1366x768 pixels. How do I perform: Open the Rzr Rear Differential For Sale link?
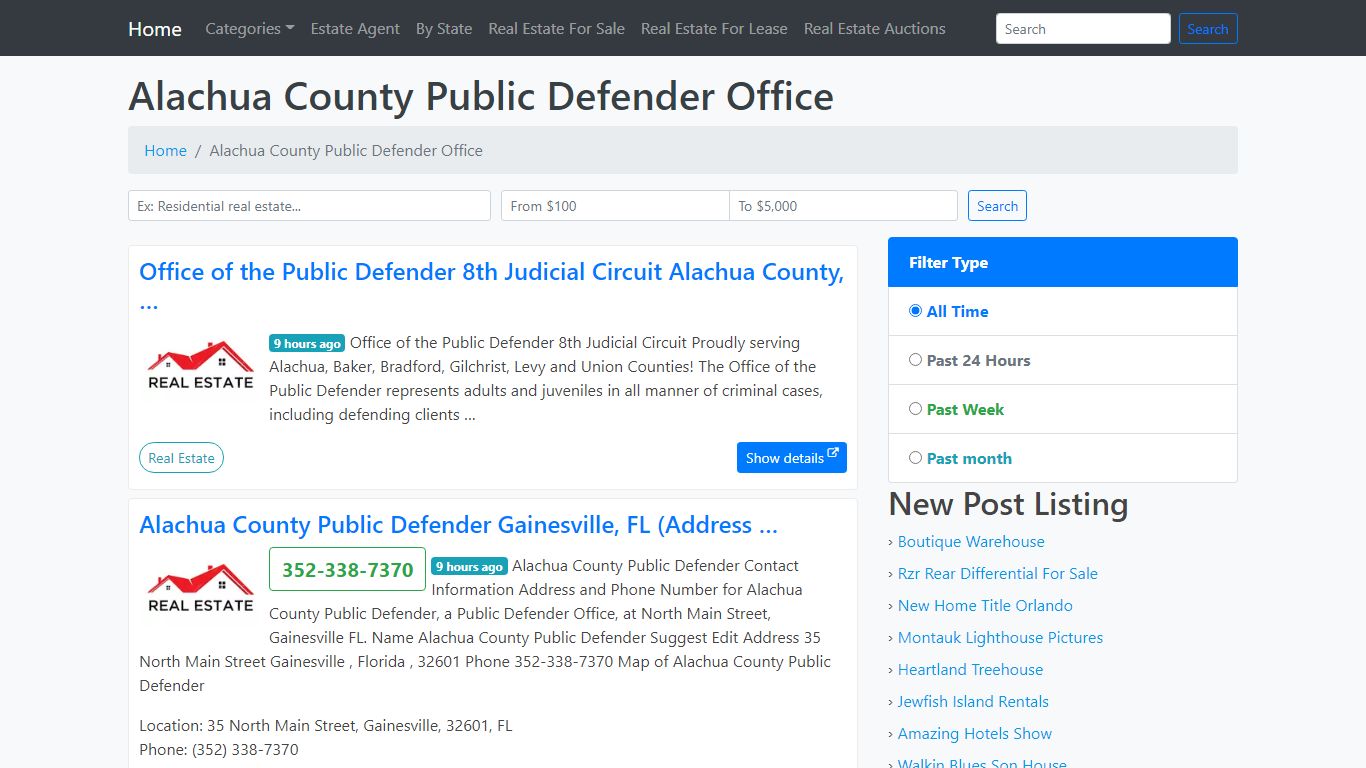click(x=997, y=574)
